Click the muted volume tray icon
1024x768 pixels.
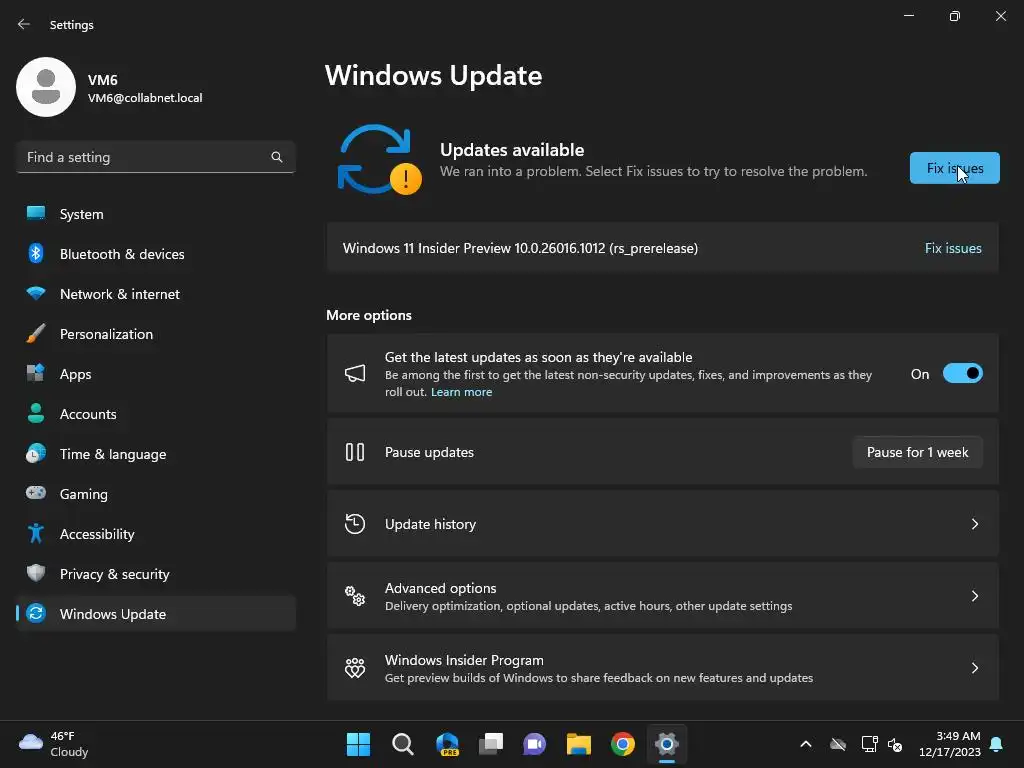tap(895, 744)
